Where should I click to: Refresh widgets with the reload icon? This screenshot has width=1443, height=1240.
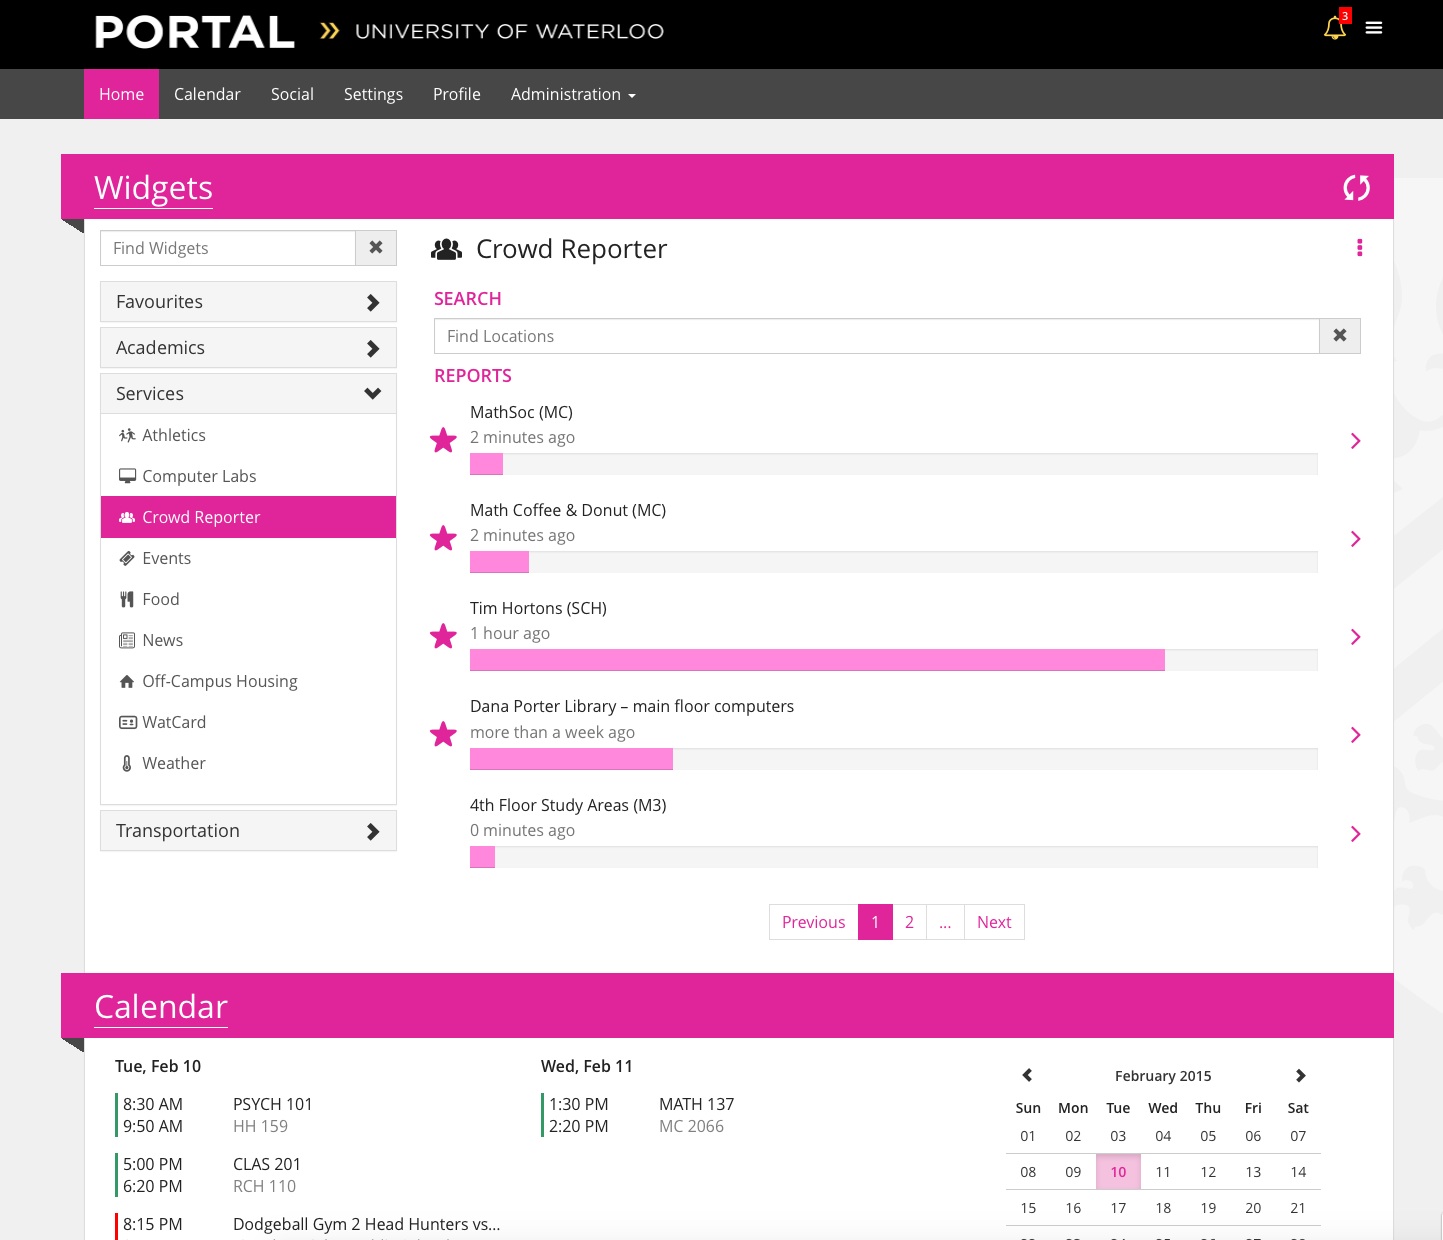coord(1356,188)
